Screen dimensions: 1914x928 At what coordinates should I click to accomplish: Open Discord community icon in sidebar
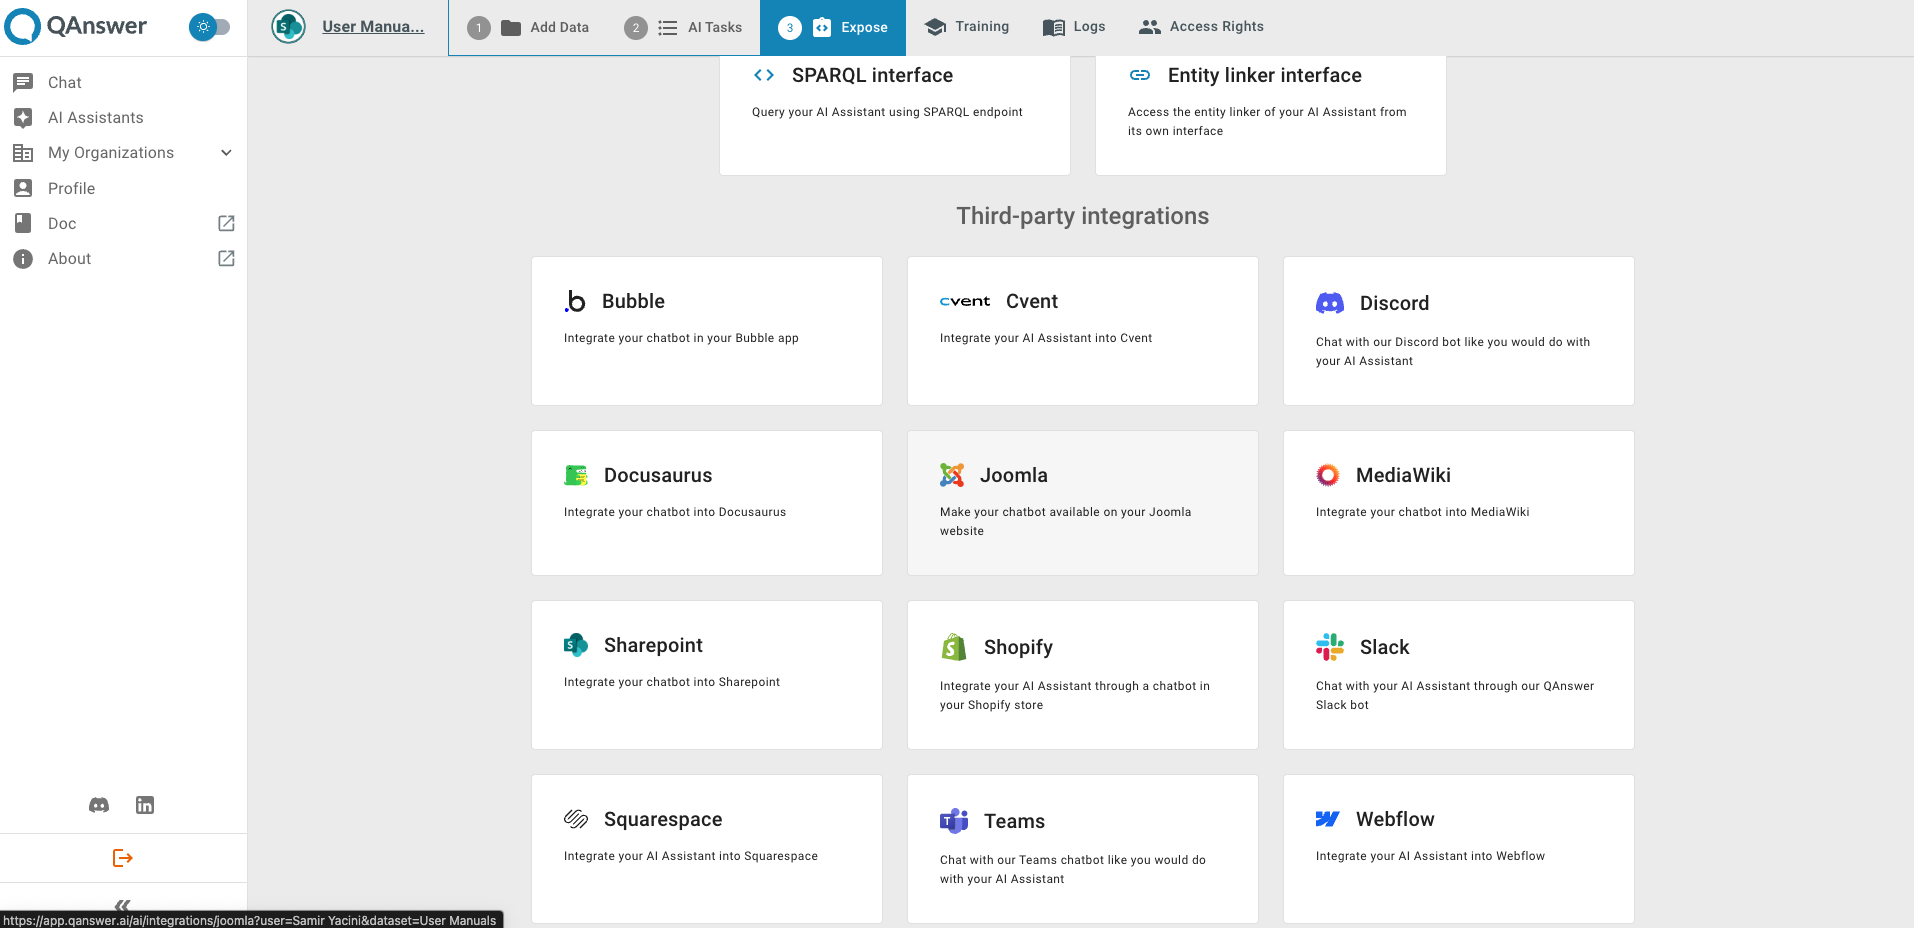99,805
